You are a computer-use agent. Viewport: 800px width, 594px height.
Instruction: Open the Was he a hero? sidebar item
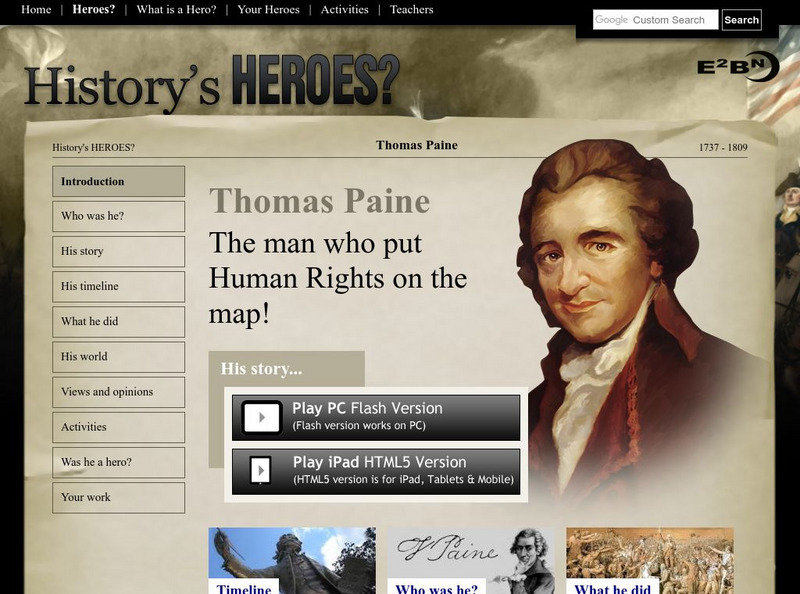pos(118,462)
